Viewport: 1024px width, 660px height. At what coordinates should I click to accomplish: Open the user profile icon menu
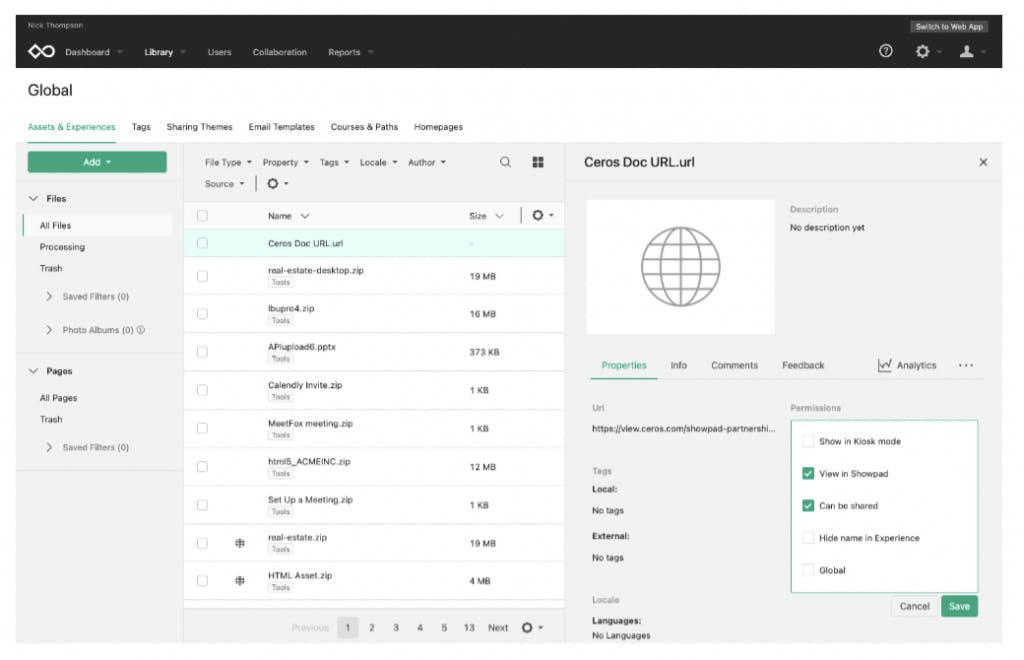tap(966, 52)
